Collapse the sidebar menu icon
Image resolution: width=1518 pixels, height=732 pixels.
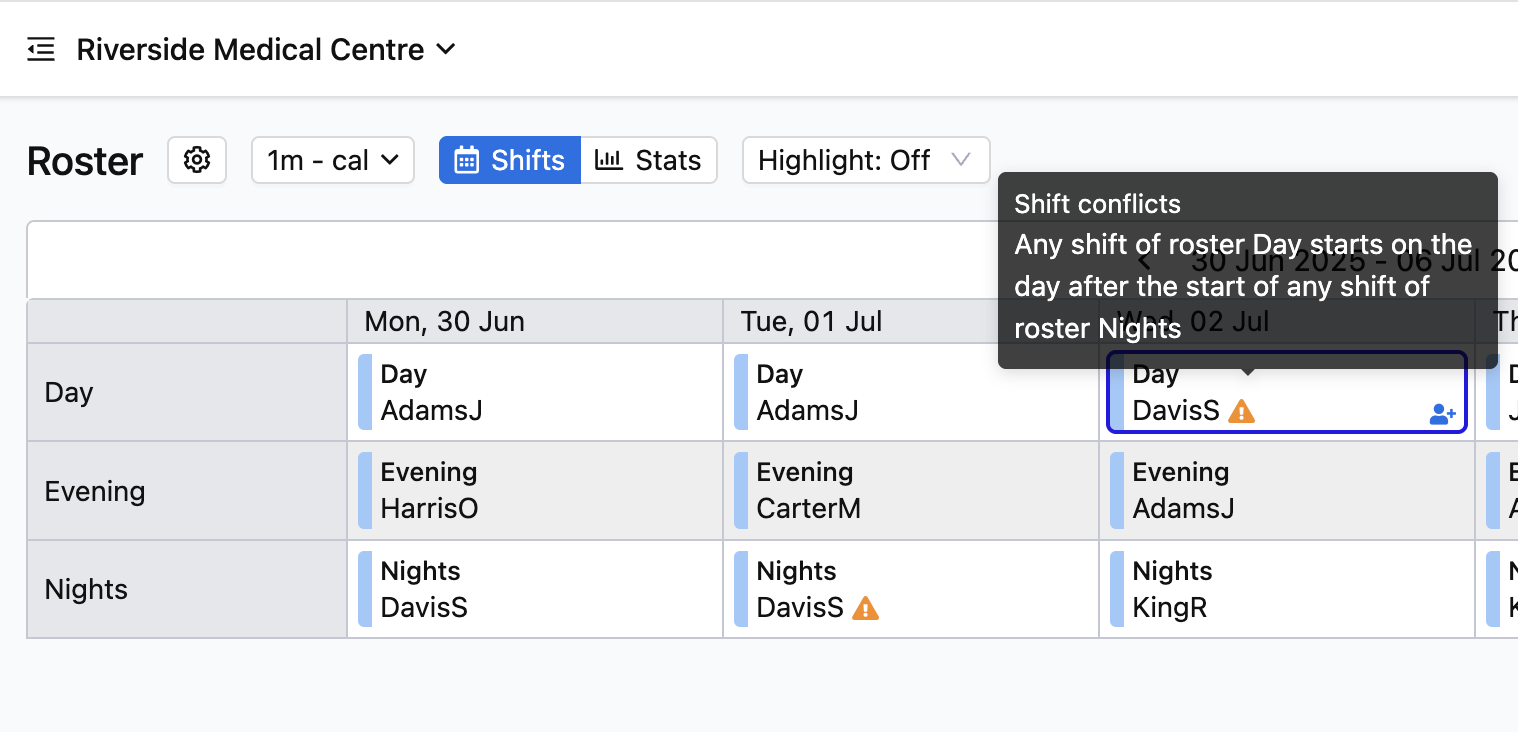click(x=41, y=49)
